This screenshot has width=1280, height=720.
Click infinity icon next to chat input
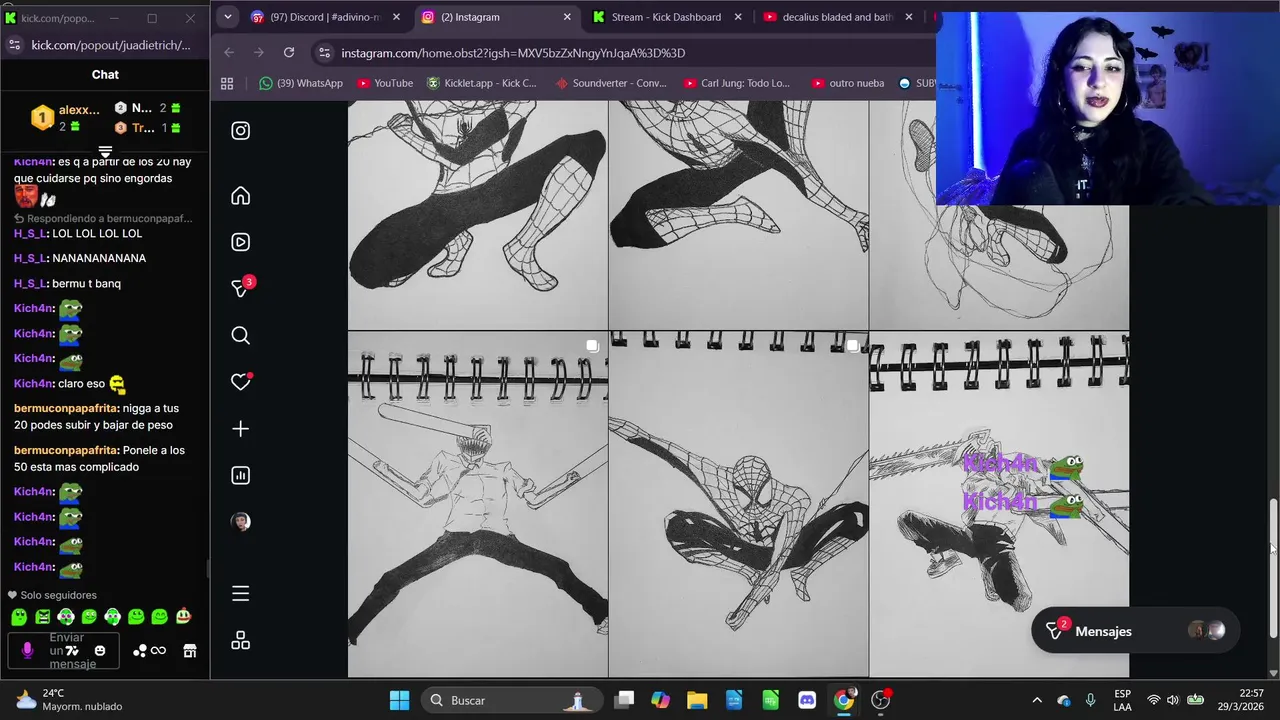pos(158,651)
